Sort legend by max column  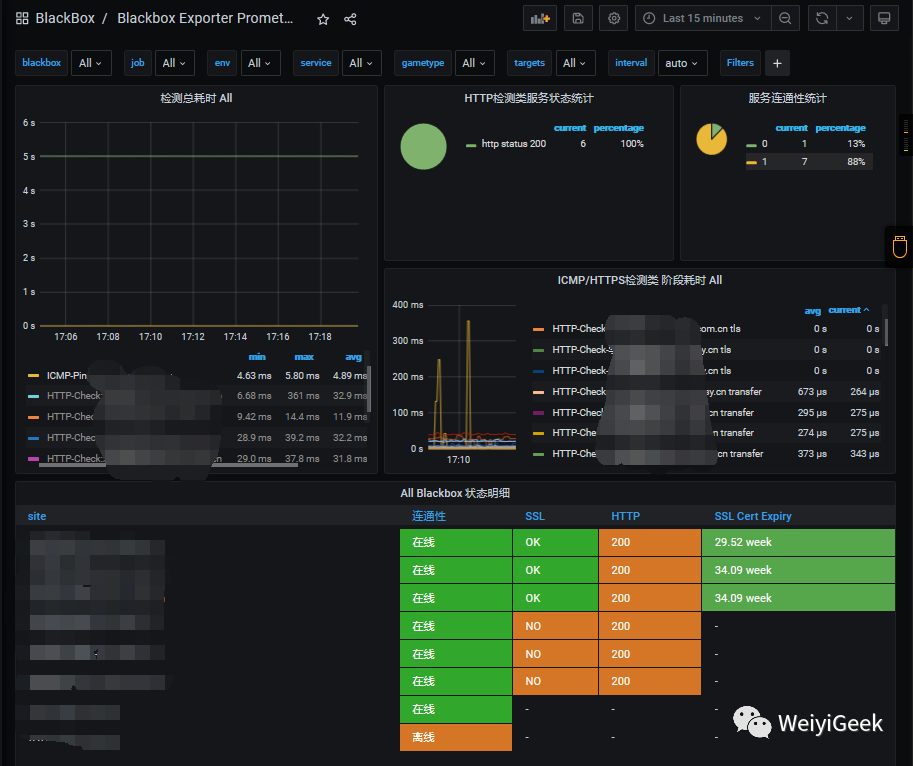pos(304,357)
